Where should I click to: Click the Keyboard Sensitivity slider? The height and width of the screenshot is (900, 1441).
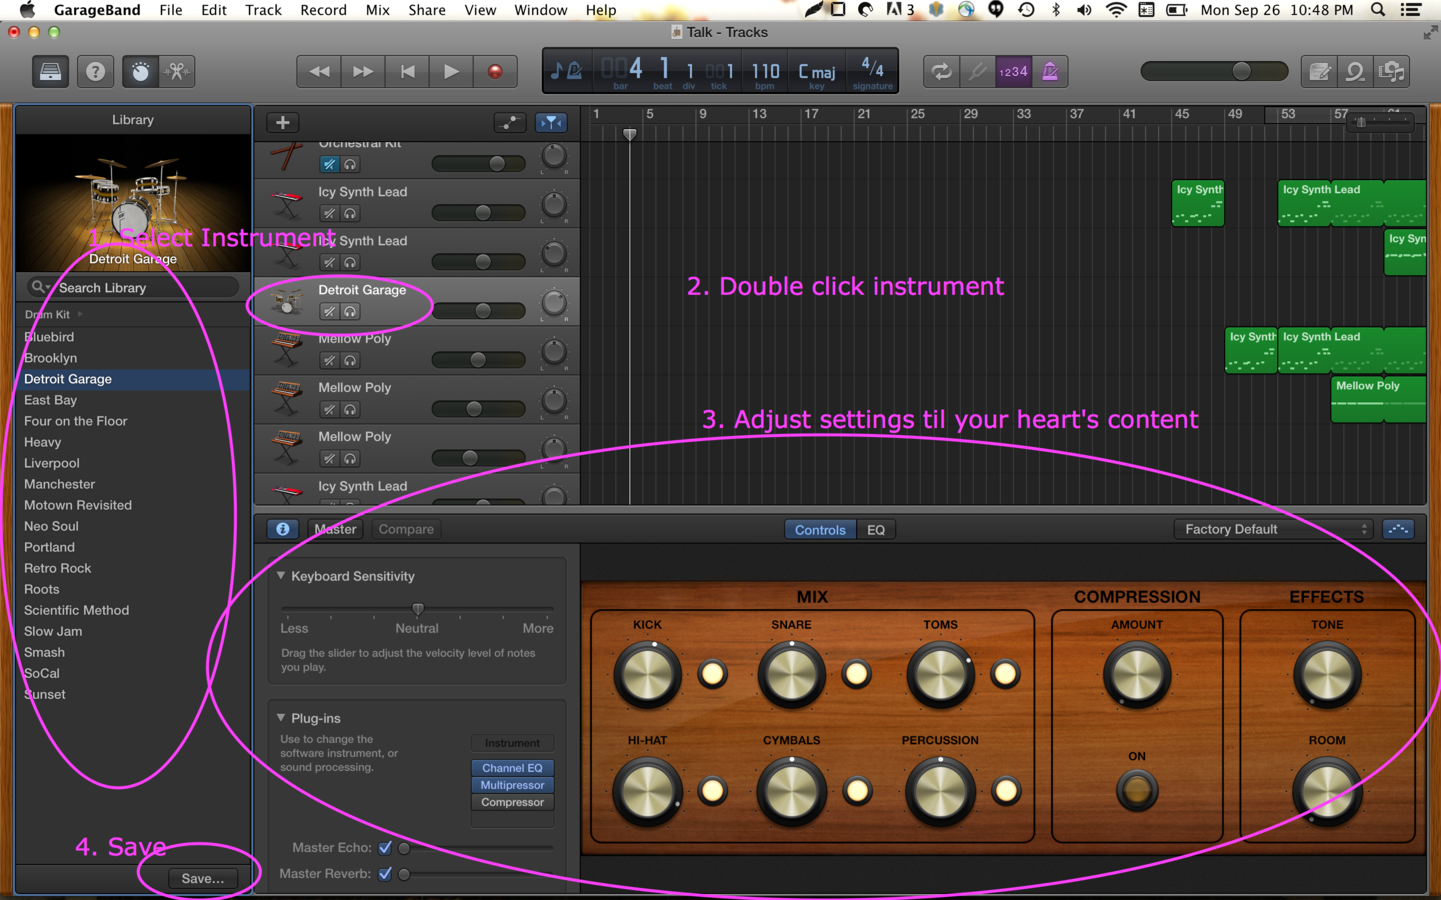[x=417, y=608]
